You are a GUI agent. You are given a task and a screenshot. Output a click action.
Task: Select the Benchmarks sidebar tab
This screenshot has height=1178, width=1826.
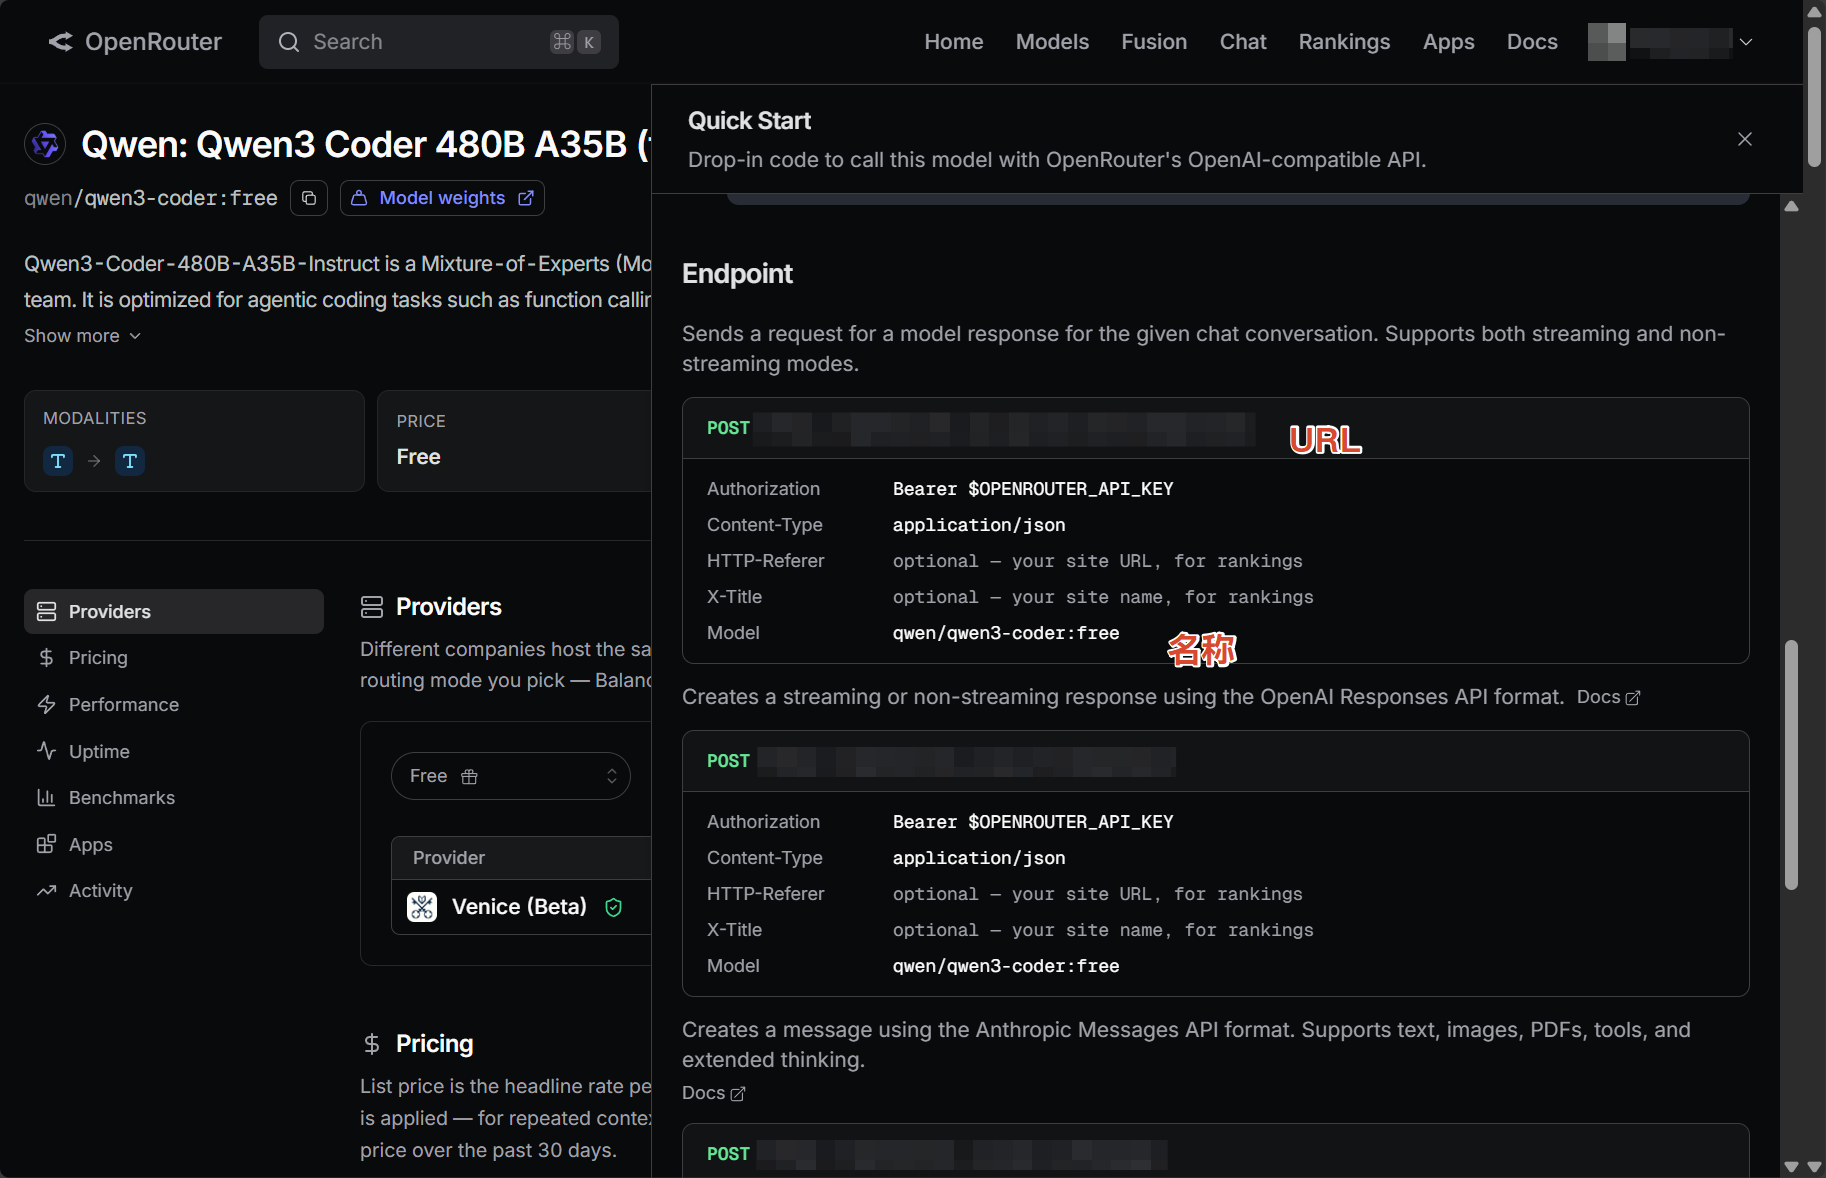(174, 797)
